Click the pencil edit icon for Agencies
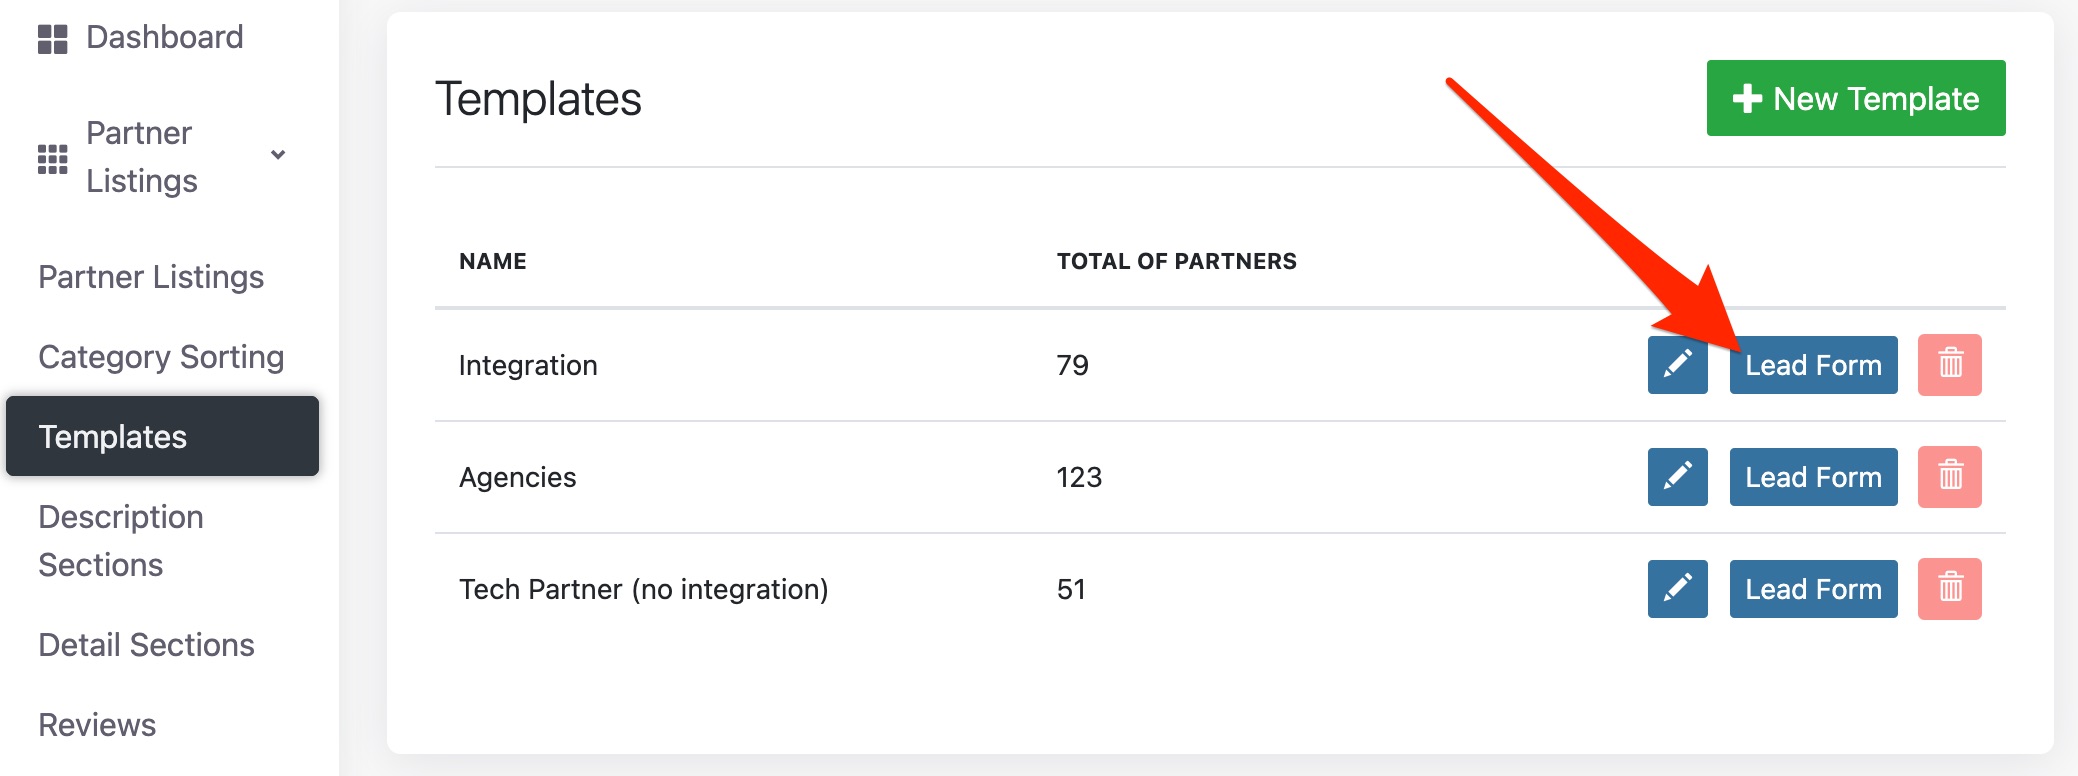2078x776 pixels. click(x=1677, y=477)
